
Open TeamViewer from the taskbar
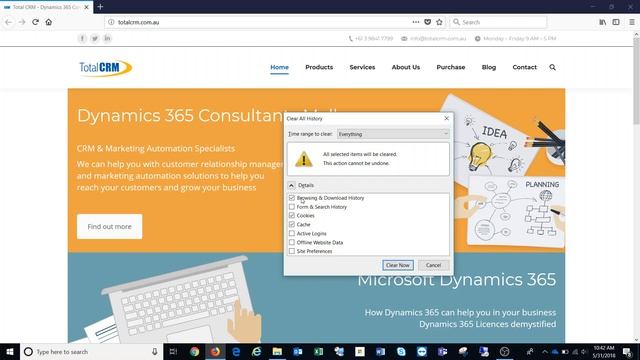422,351
